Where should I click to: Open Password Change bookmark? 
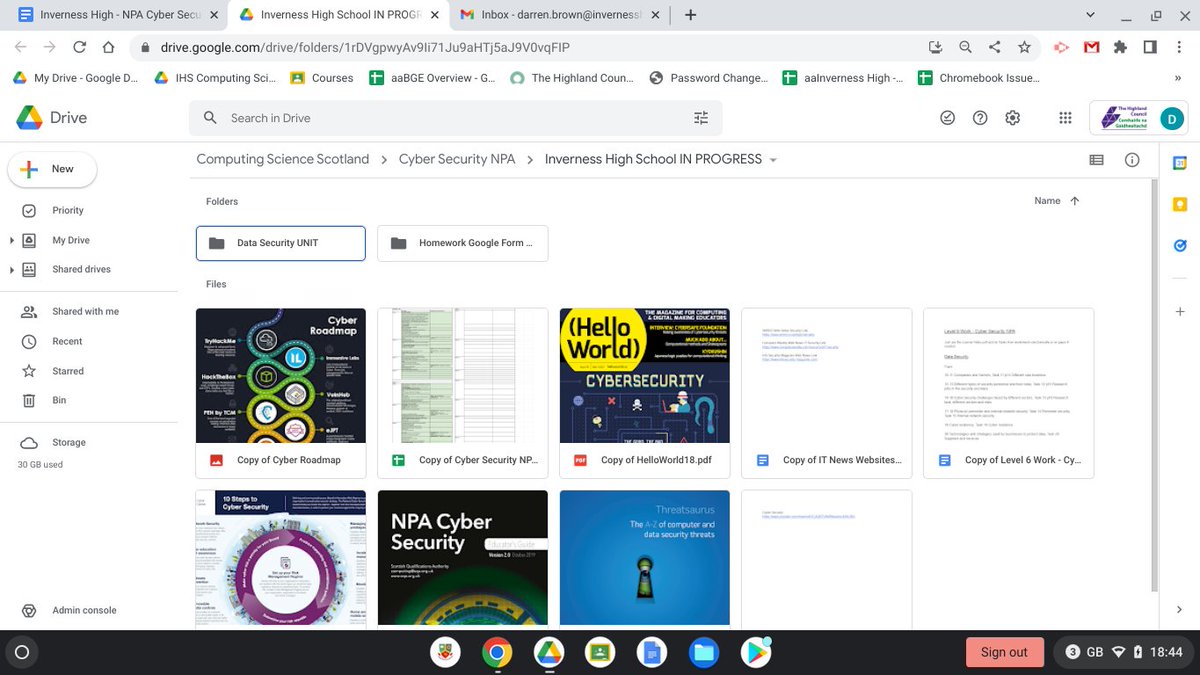click(x=708, y=78)
